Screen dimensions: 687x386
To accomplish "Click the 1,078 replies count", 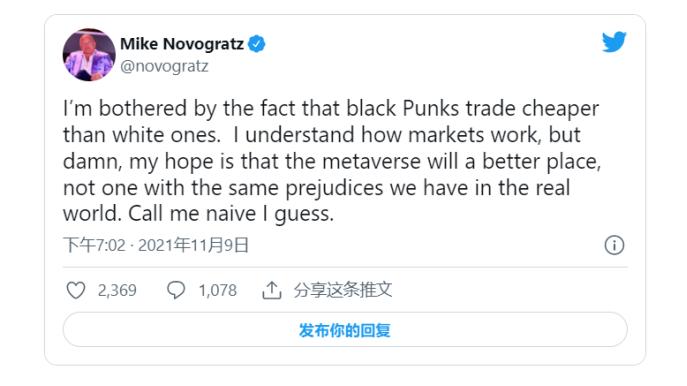I will point(217,290).
